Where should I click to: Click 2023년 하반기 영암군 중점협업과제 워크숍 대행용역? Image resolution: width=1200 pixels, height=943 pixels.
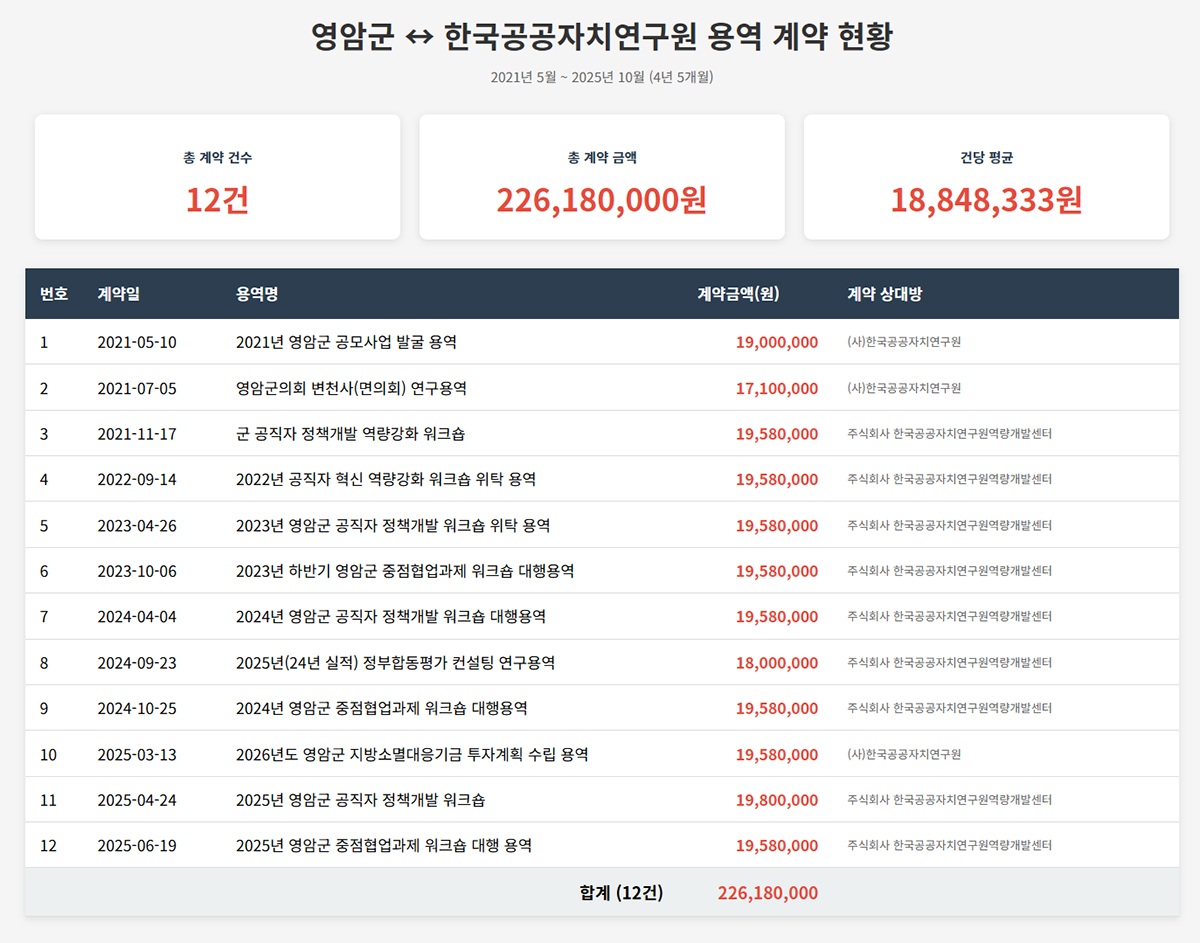pyautogui.click(x=405, y=571)
